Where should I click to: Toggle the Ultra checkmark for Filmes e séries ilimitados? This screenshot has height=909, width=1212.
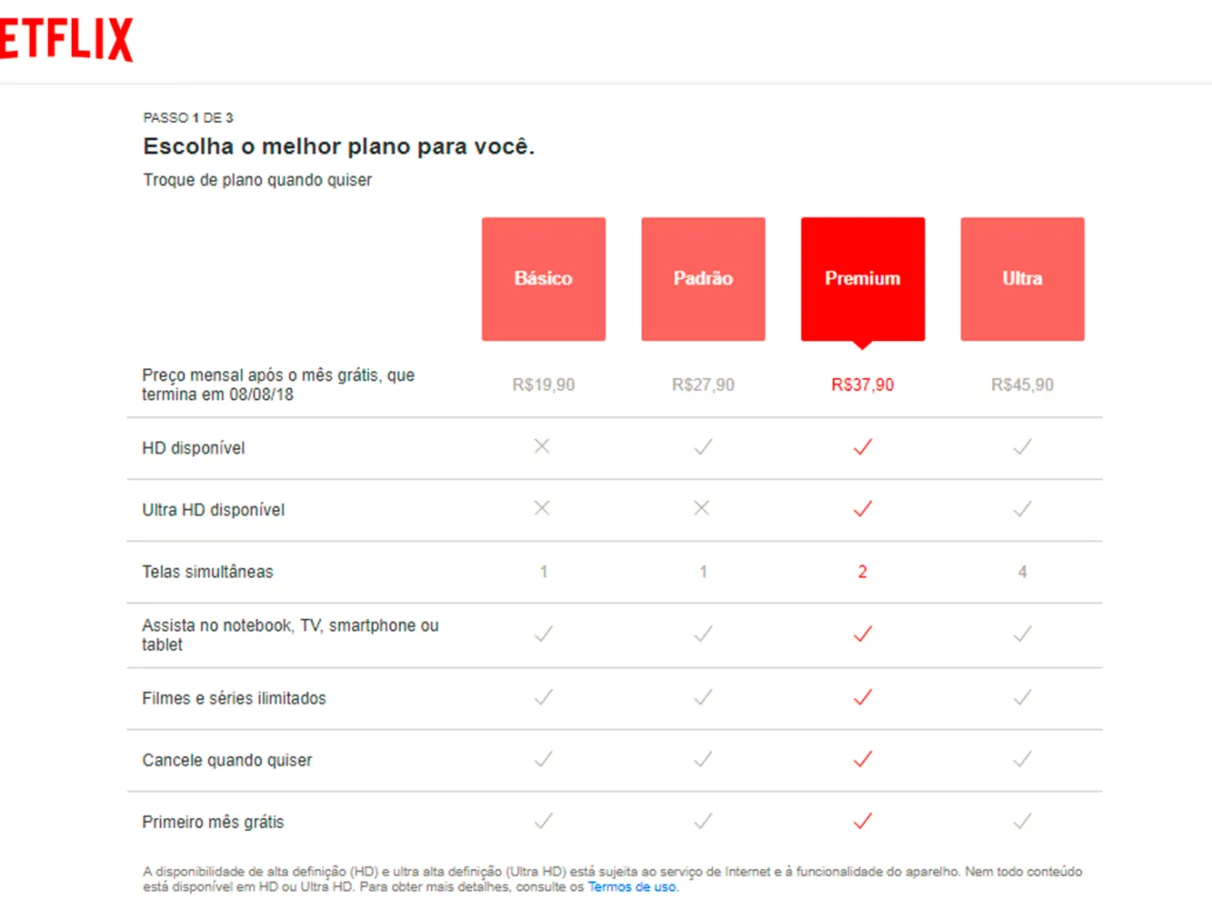click(1022, 698)
